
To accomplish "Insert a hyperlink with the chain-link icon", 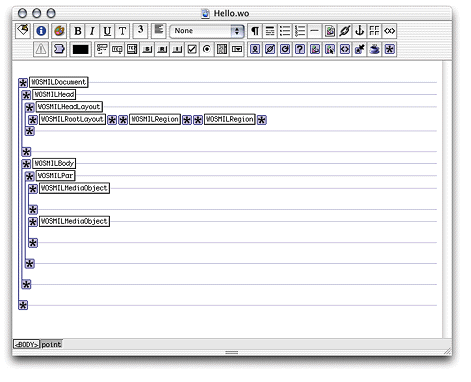I will coord(344,31).
